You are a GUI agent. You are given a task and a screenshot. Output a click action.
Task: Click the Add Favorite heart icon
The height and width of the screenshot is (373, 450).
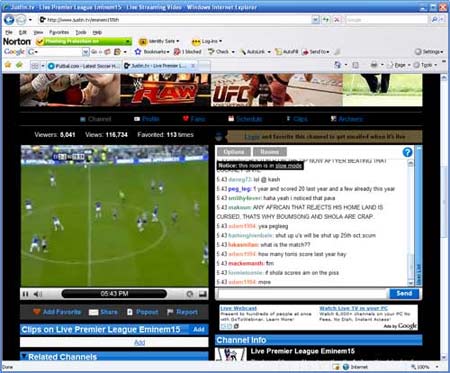click(37, 312)
